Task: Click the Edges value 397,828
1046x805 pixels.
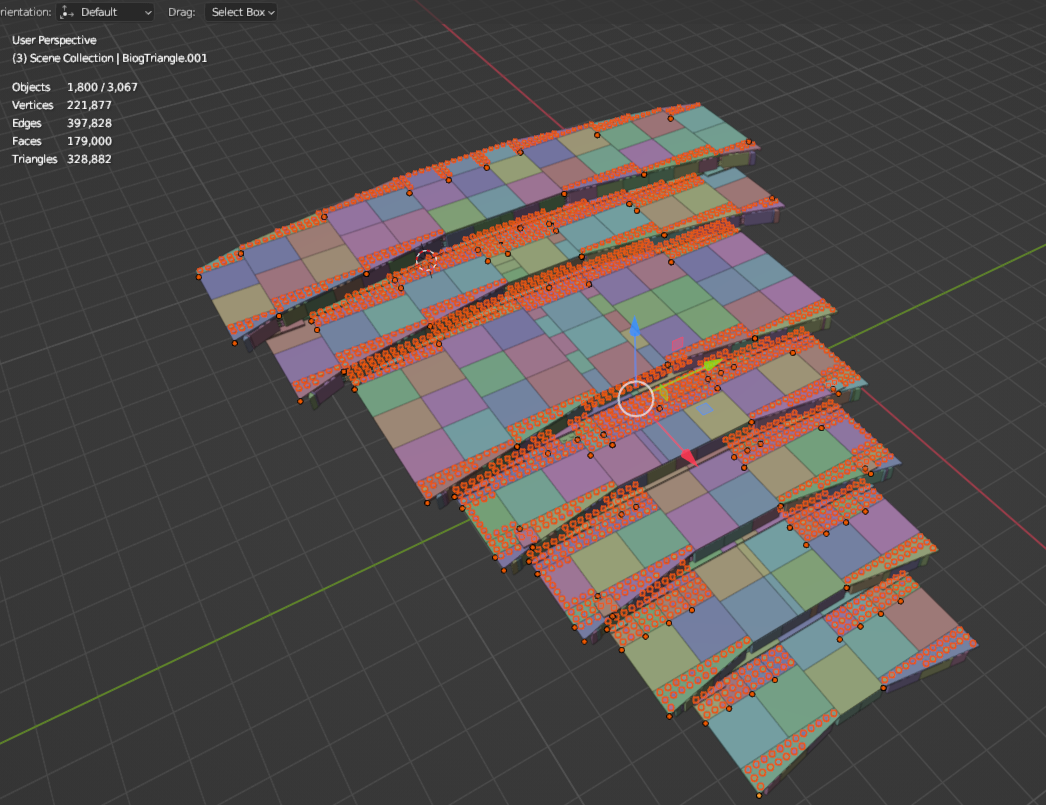Action: [x=89, y=123]
